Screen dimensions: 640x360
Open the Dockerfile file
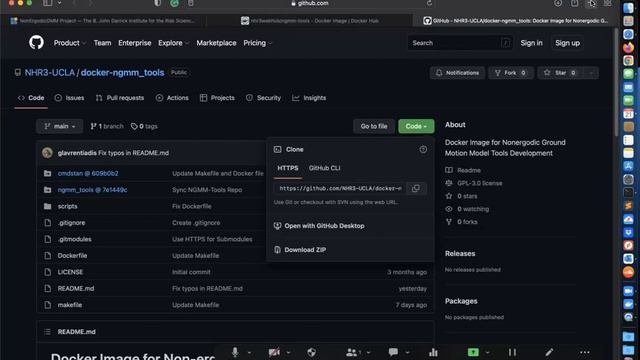[x=72, y=256]
